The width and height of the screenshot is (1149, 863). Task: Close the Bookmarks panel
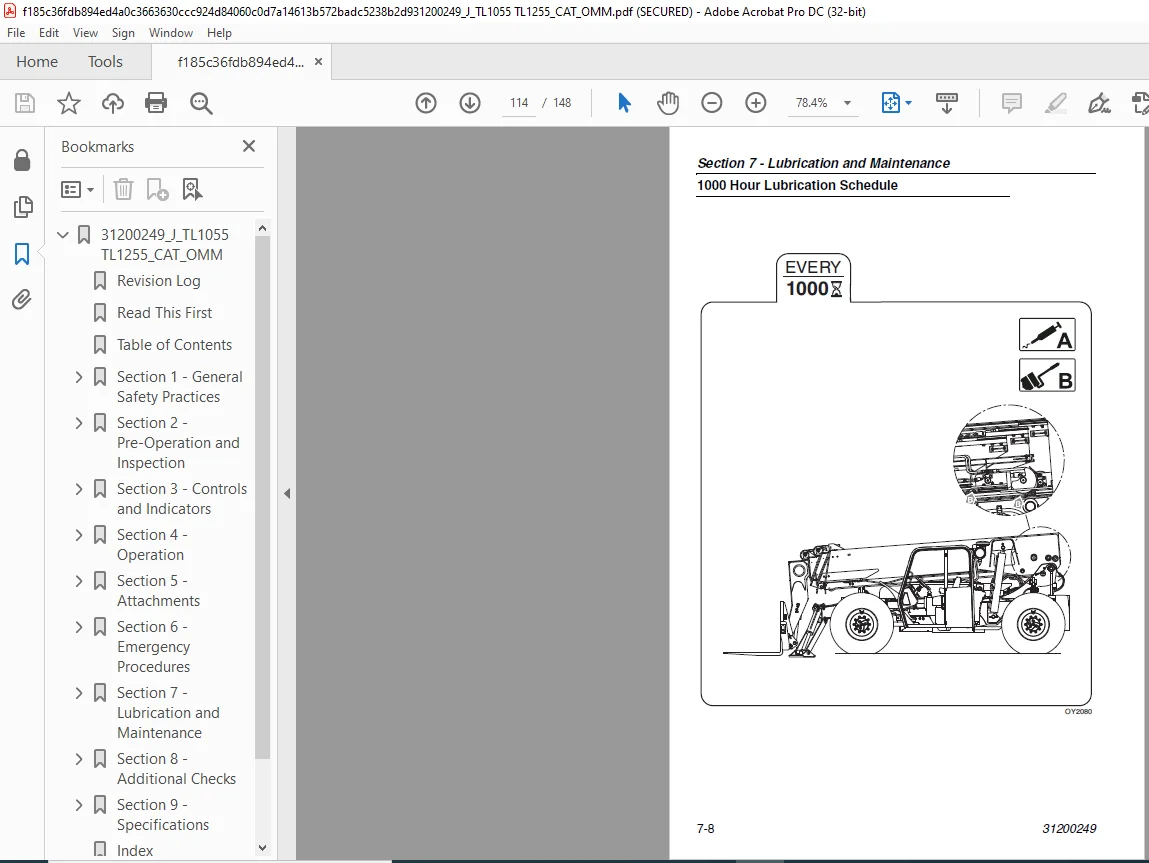coord(249,147)
